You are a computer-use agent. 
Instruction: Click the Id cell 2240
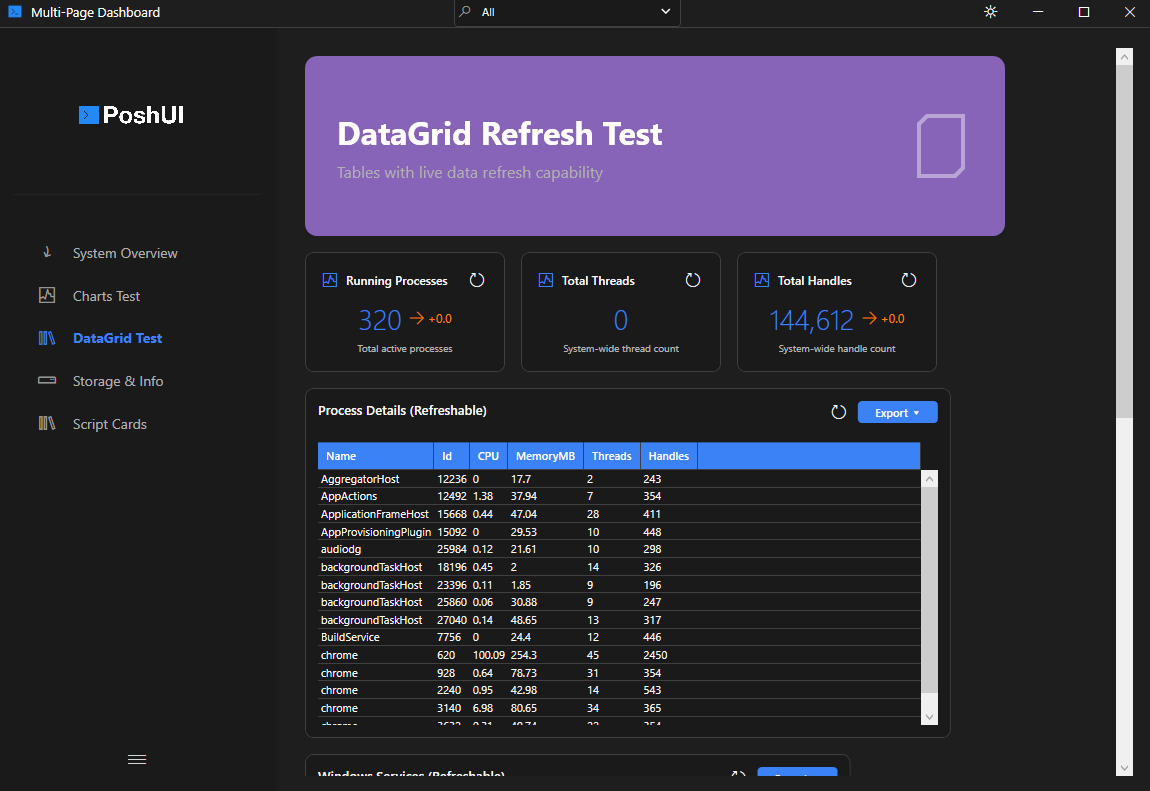pyautogui.click(x=449, y=691)
